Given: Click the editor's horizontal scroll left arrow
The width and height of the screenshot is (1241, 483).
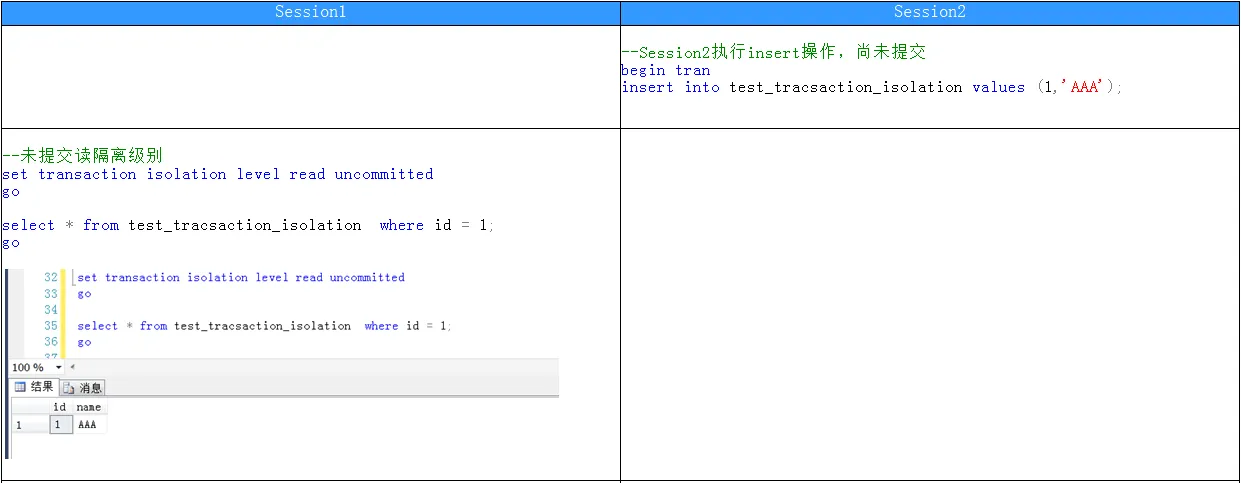Looking at the screenshot, I should pos(71,367).
